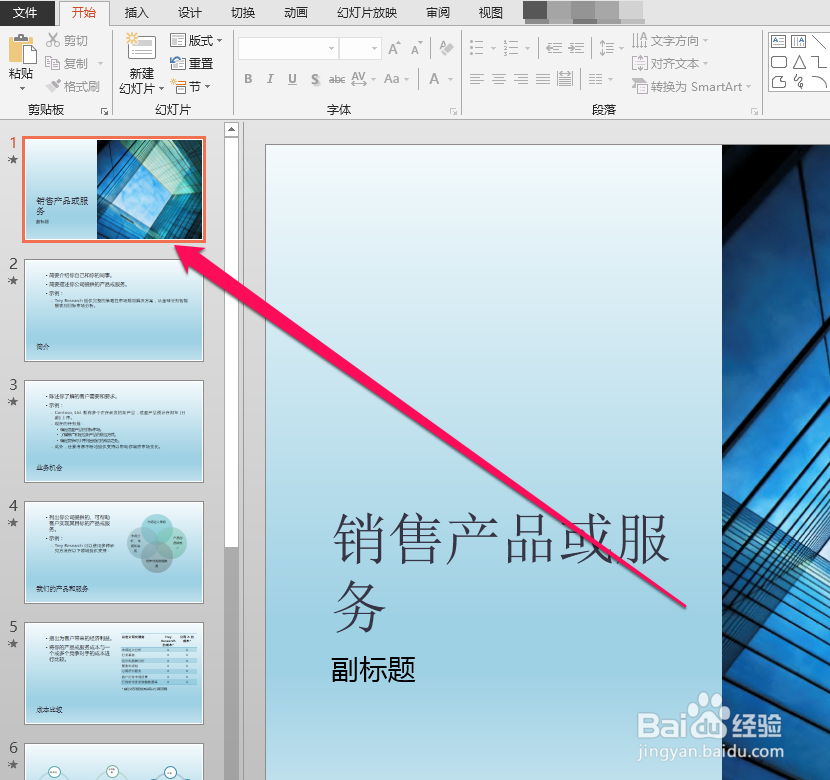Select the elbow connector shape
Screen dimensions: 830x780
coord(819,62)
